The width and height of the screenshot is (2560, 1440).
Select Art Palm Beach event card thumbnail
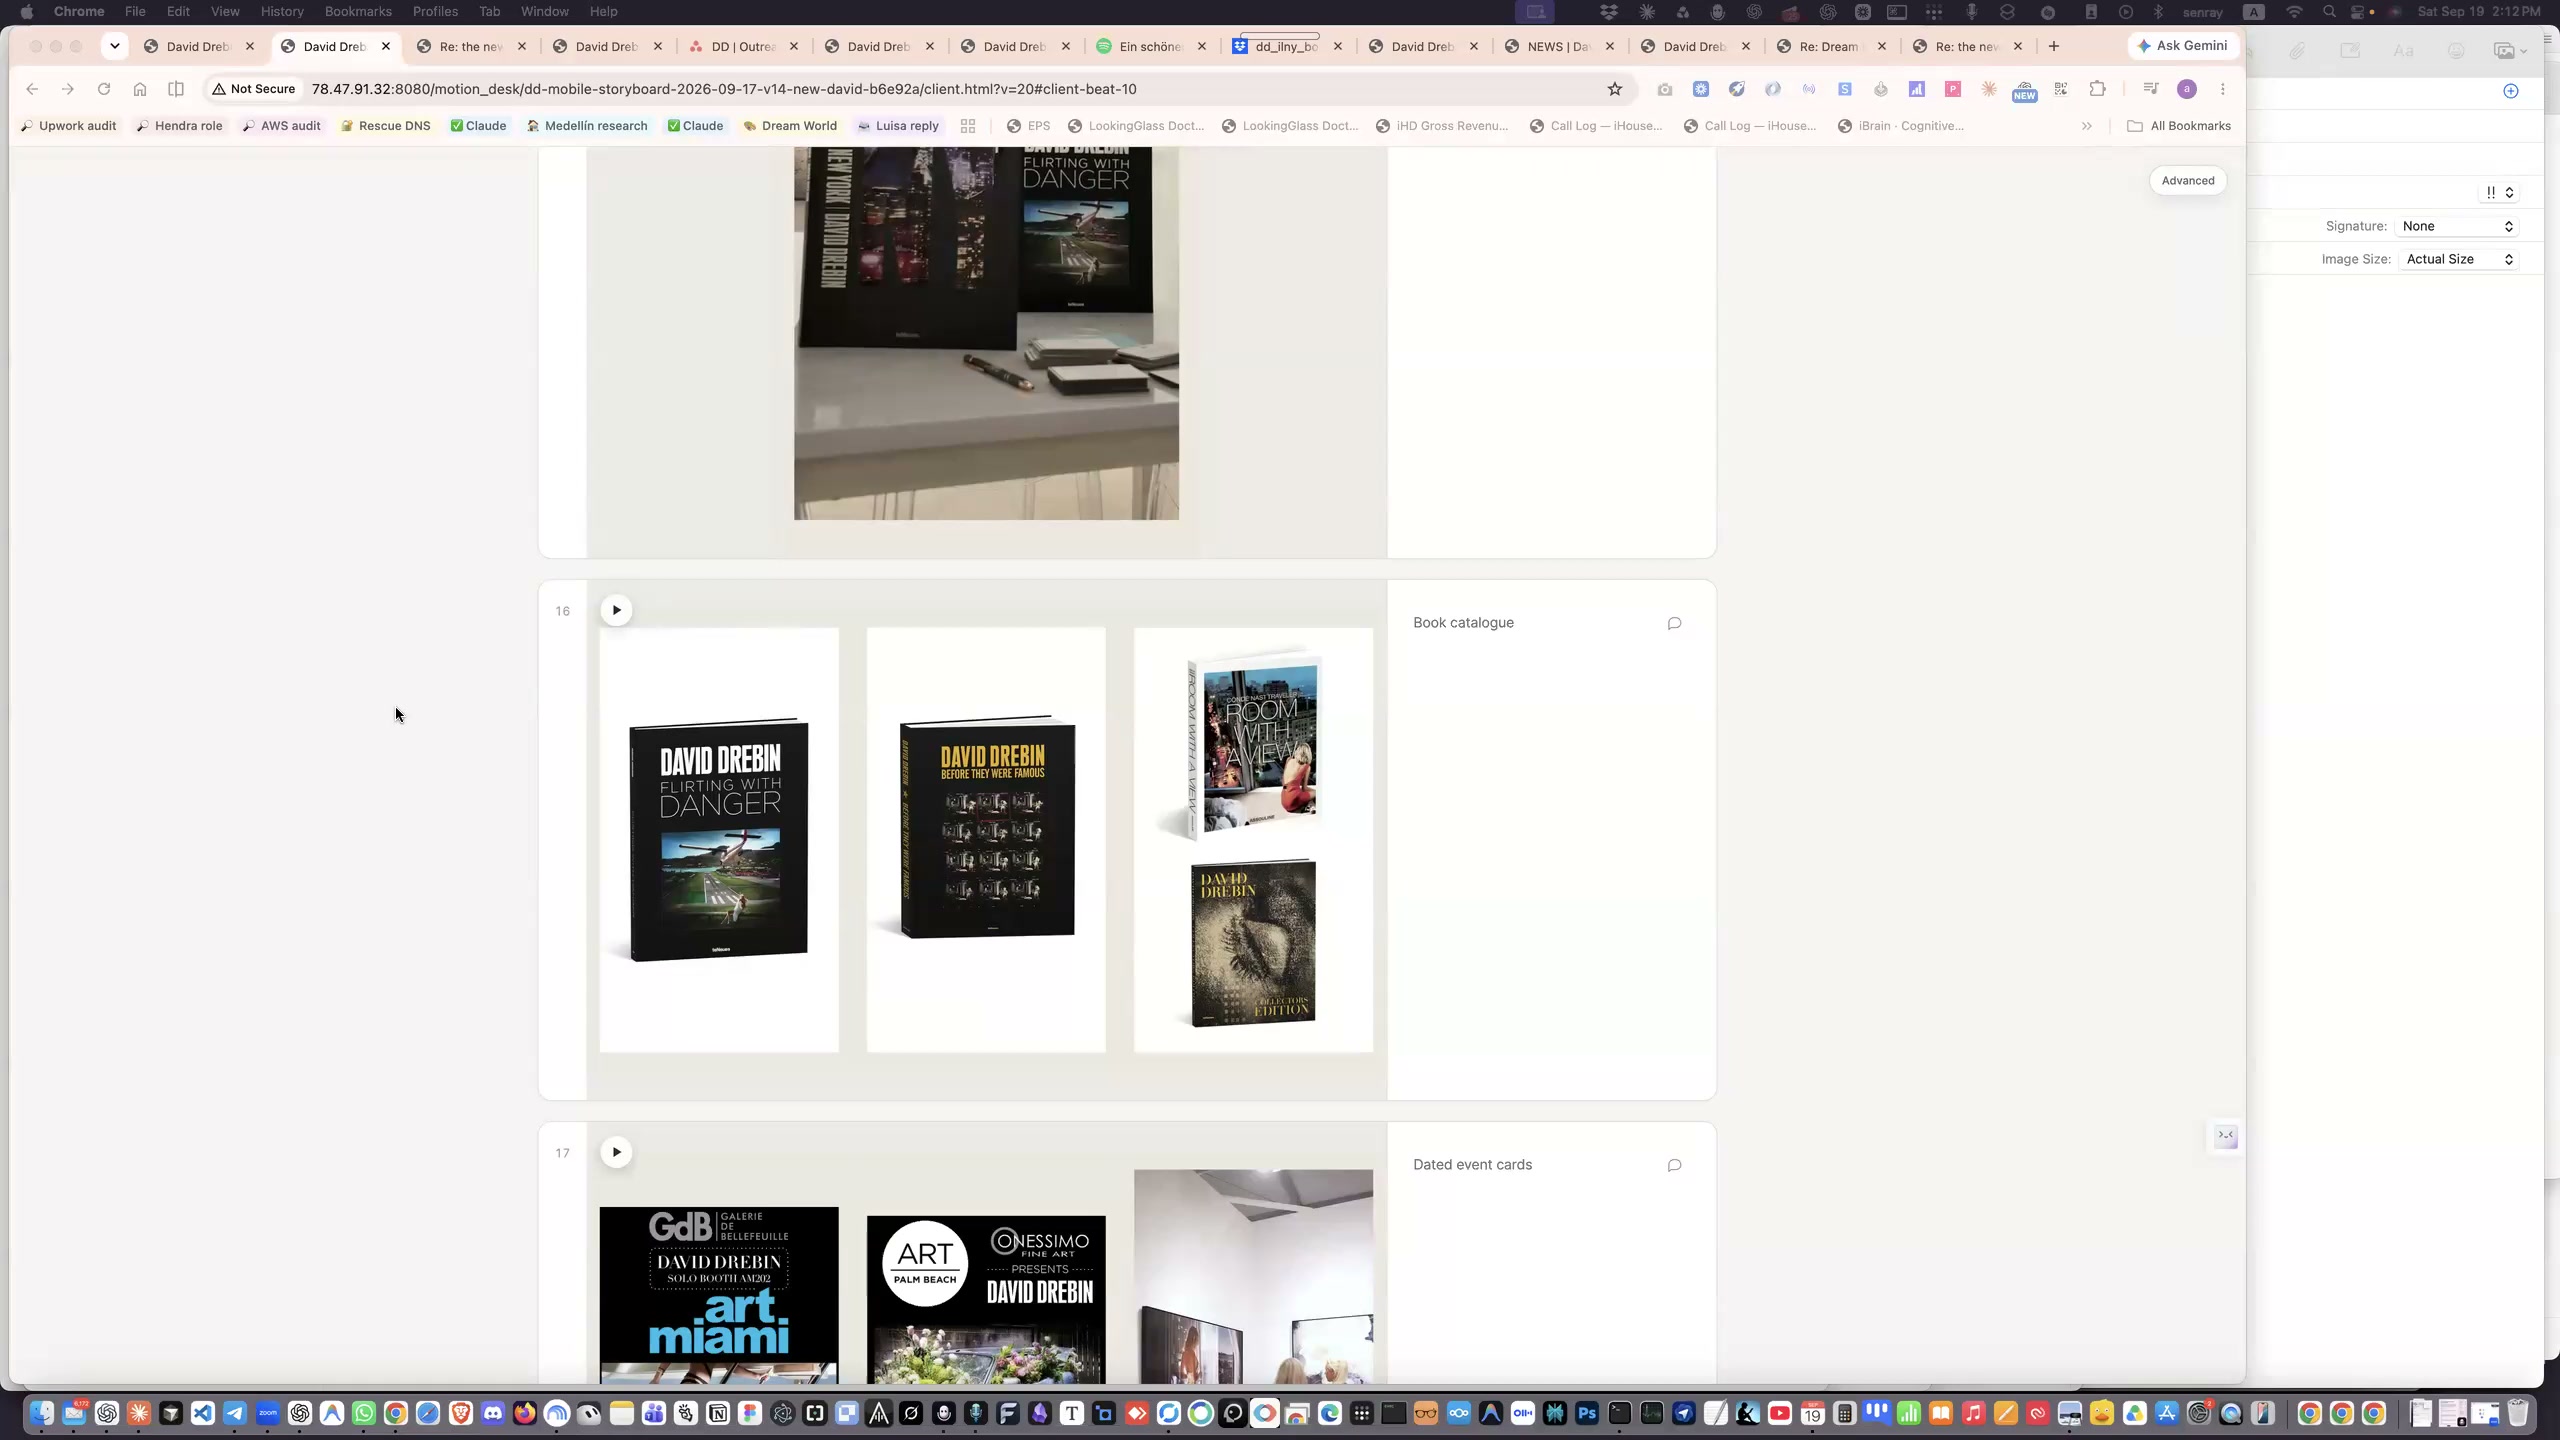[x=986, y=1300]
